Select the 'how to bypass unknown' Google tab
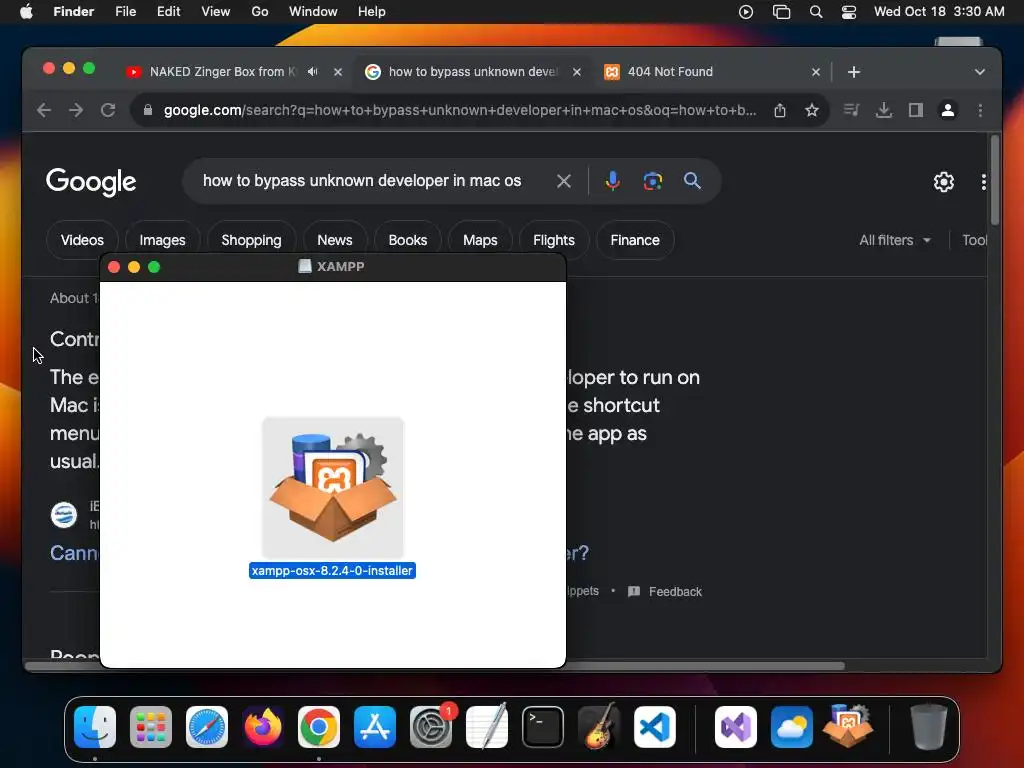Screen dimensions: 1024x768 pyautogui.click(x=473, y=72)
